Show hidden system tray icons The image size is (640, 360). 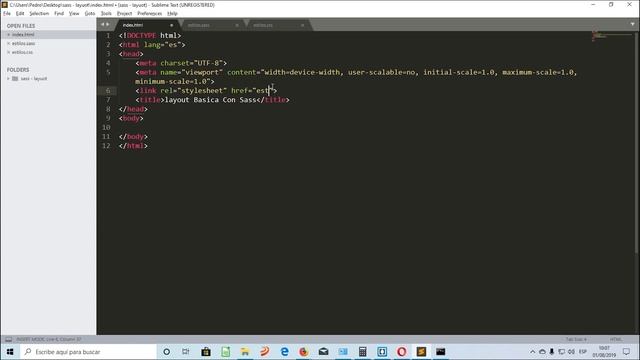[533, 351]
